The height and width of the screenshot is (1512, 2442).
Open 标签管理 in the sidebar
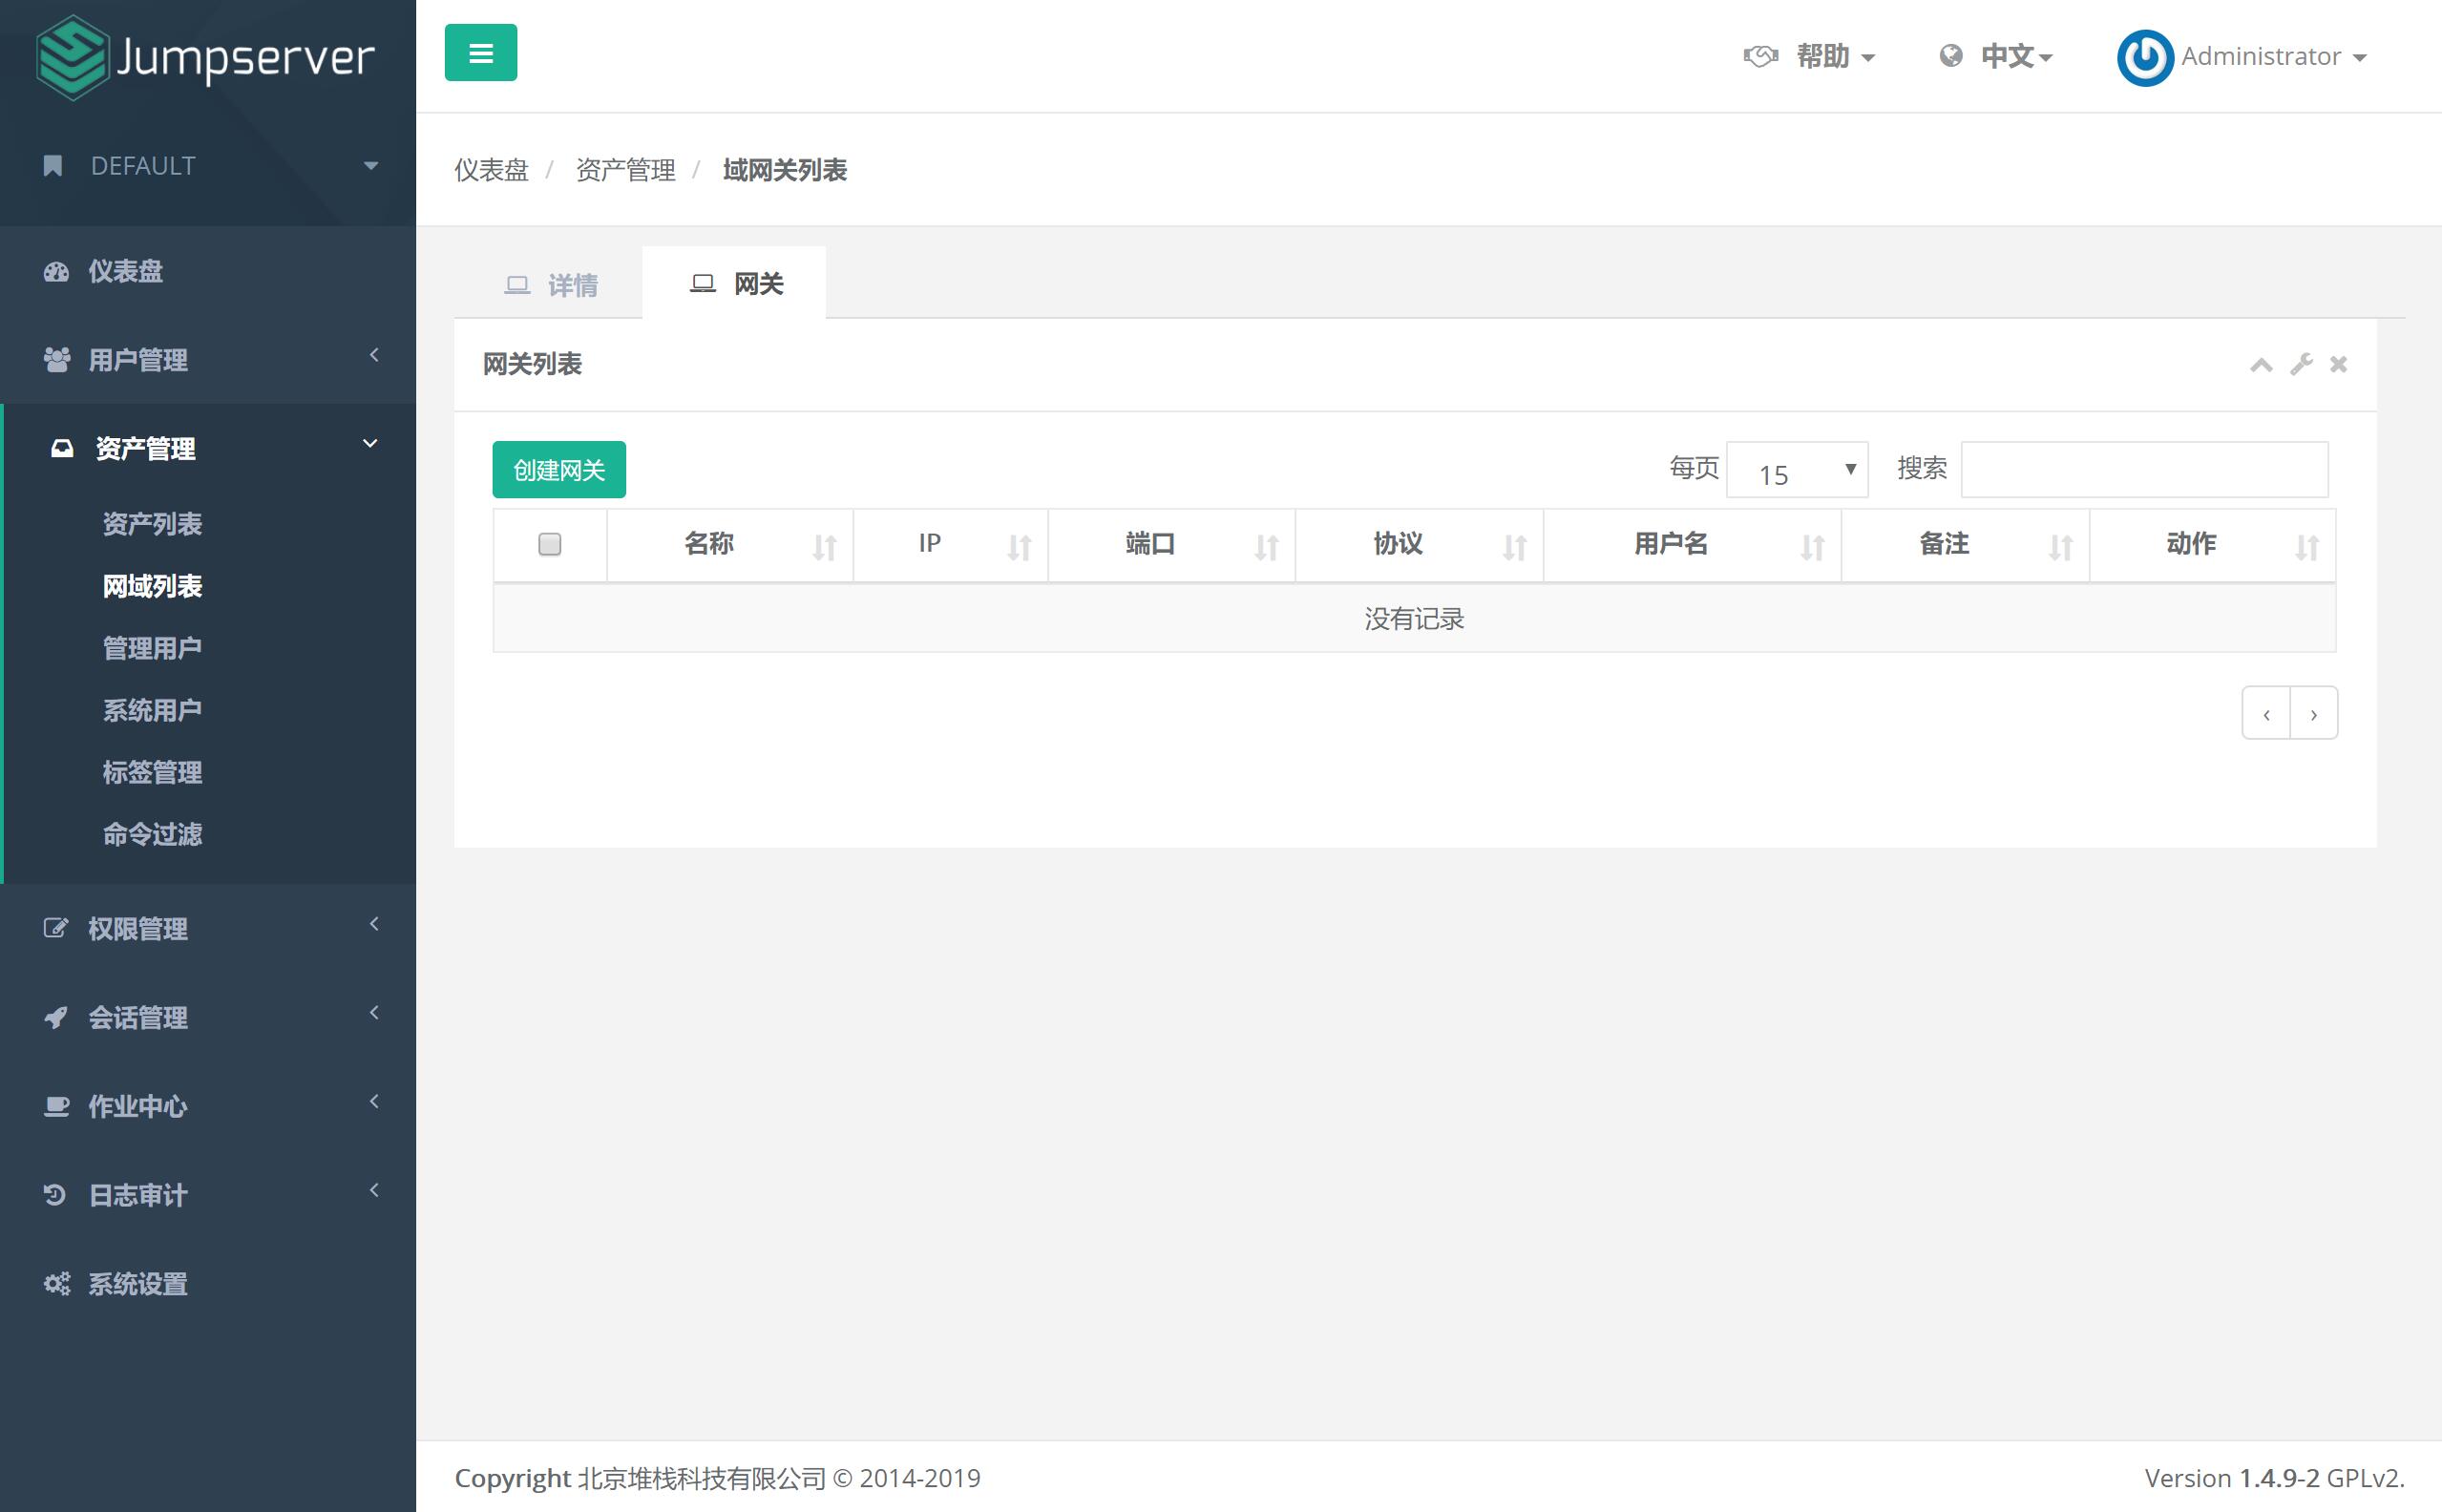152,772
